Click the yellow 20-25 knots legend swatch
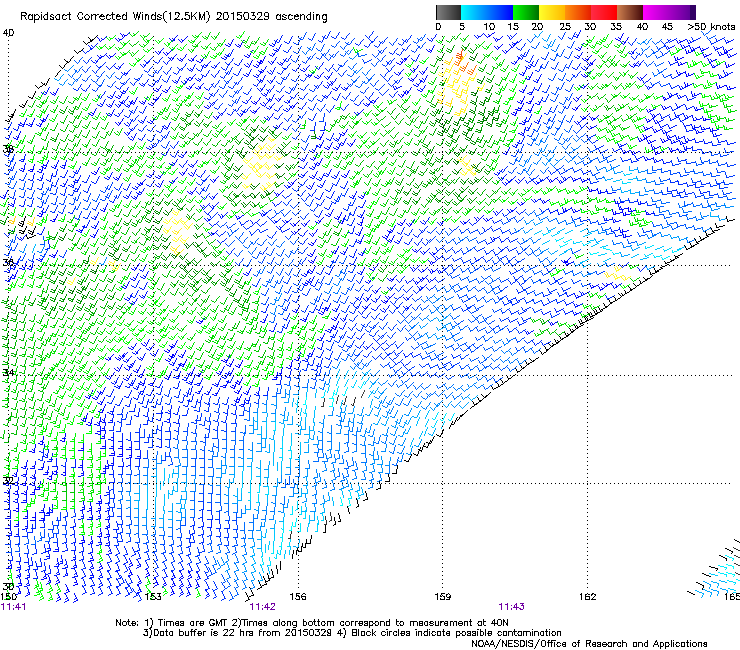Image resolution: width=740 pixels, height=650 pixels. [552, 12]
